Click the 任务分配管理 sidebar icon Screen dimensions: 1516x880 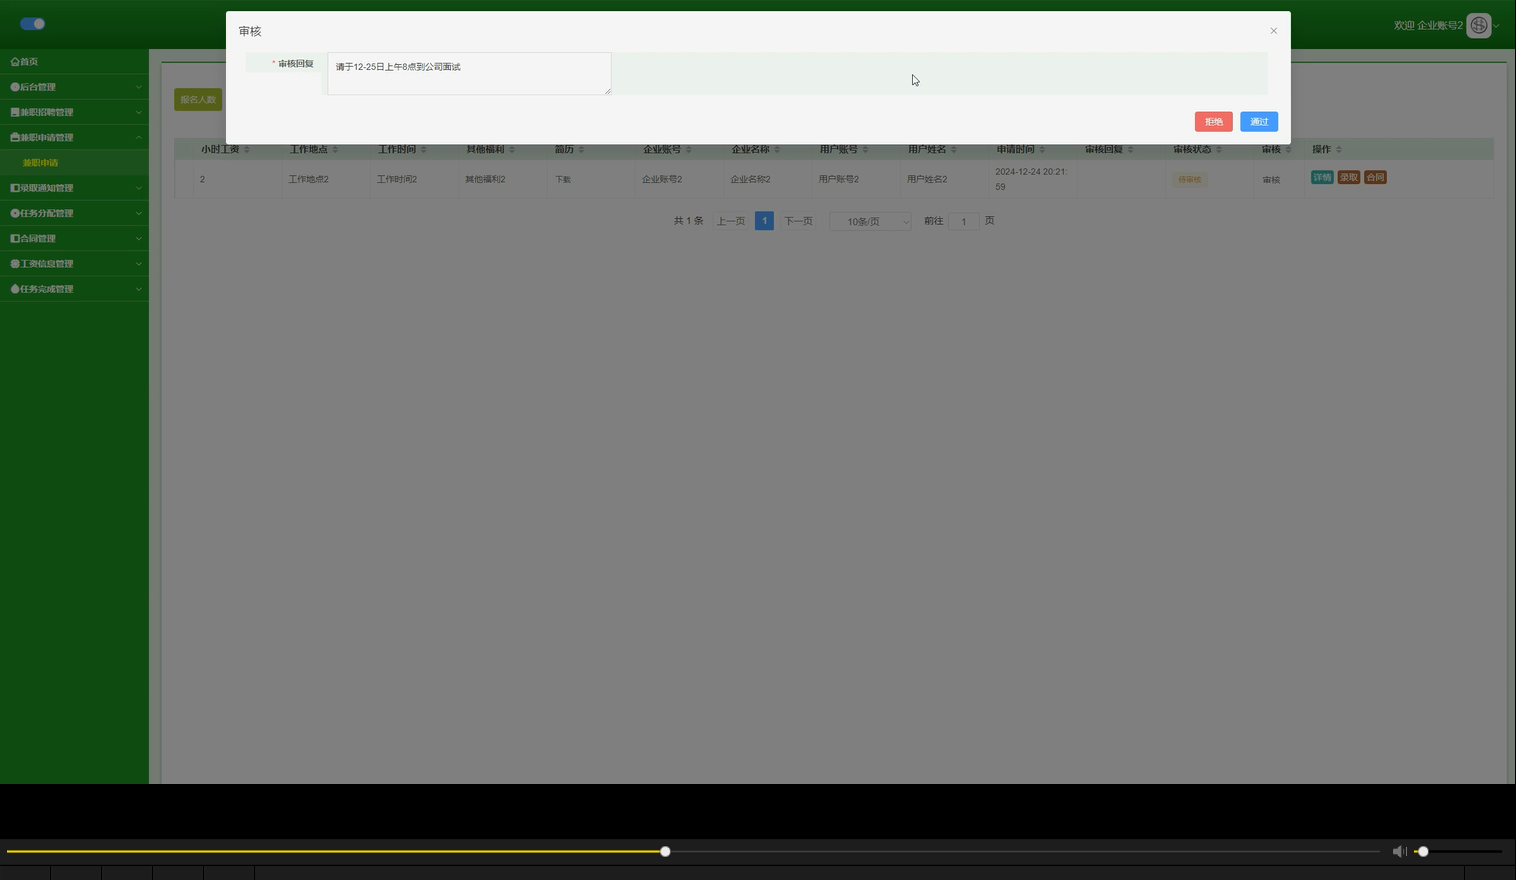[x=15, y=213]
